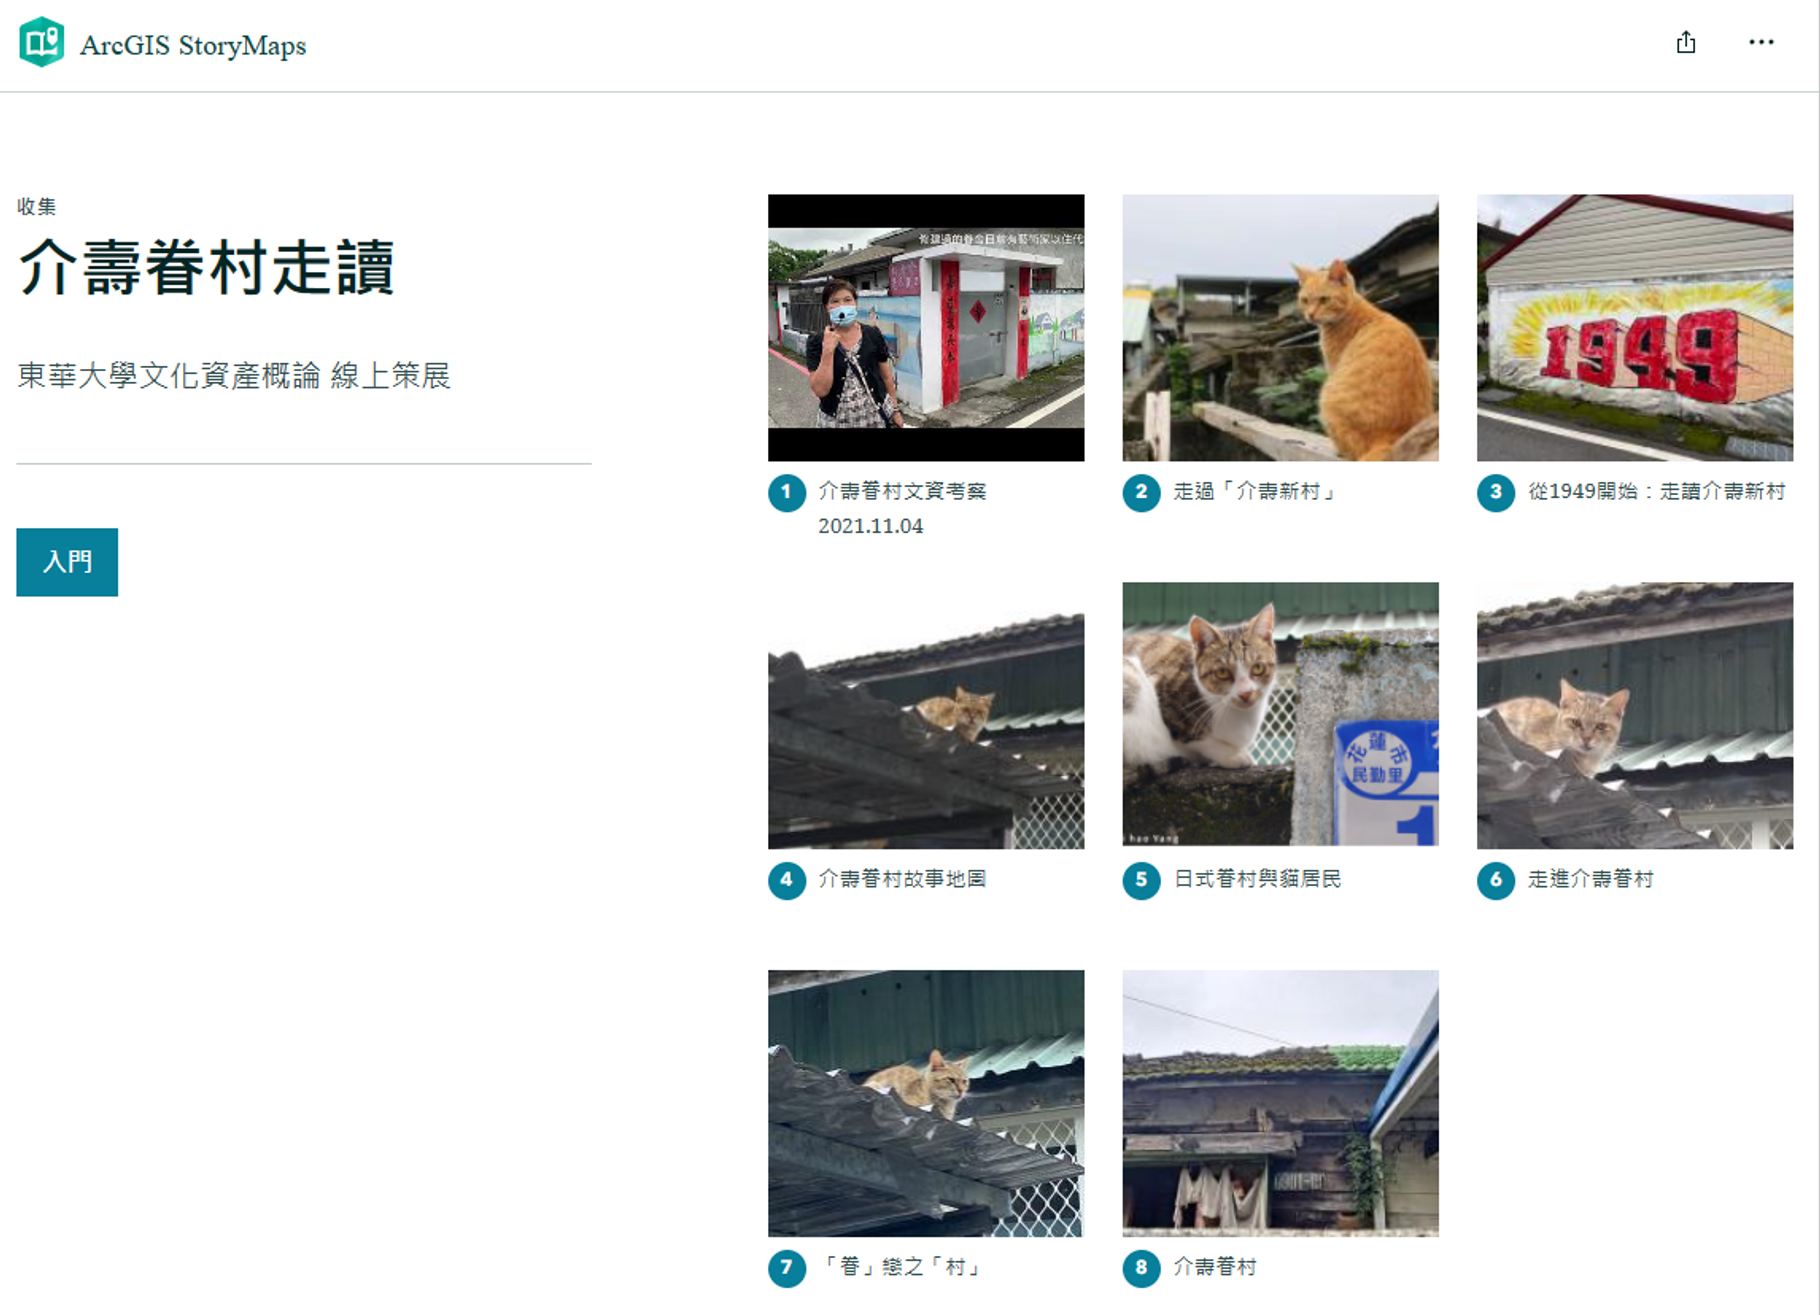
Task: Open the orange cat sitting thumbnail
Action: (1280, 328)
